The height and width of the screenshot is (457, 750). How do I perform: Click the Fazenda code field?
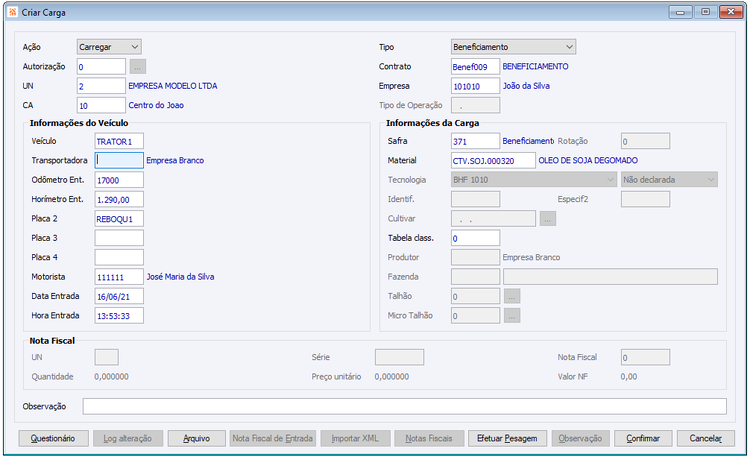[x=475, y=277]
